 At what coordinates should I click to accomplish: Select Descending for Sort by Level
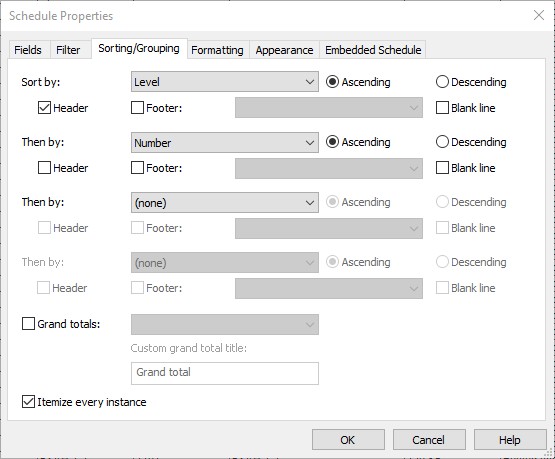pyautogui.click(x=442, y=82)
